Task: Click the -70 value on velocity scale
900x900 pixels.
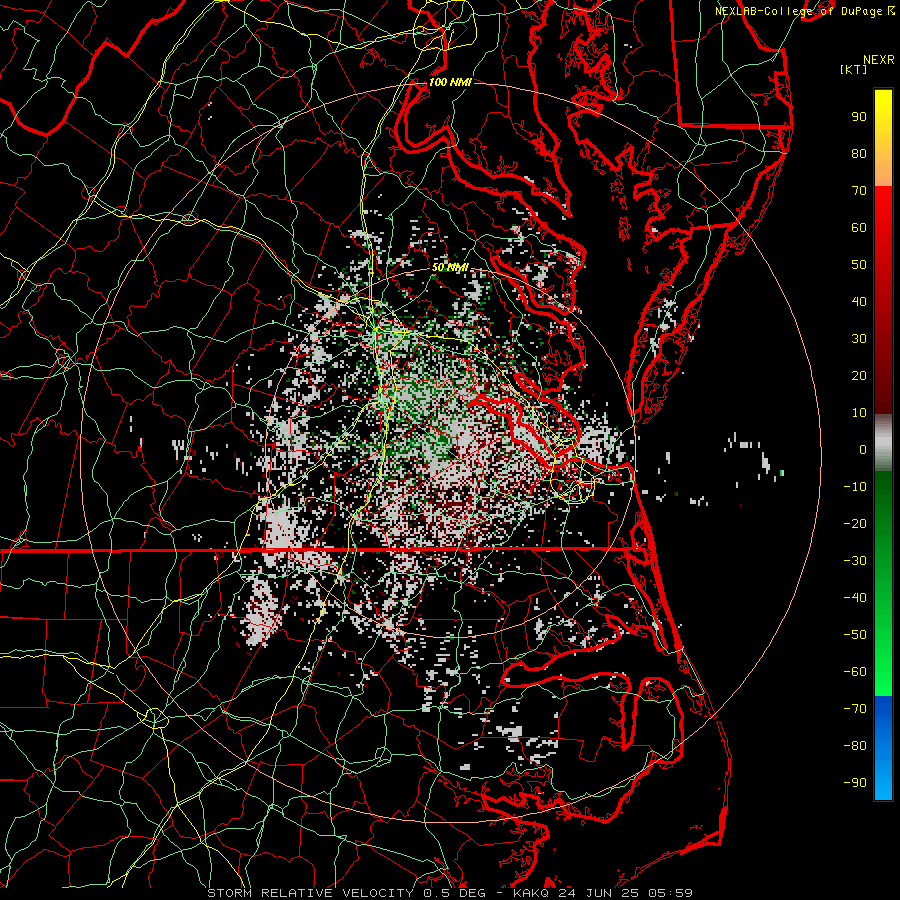Action: 855,709
